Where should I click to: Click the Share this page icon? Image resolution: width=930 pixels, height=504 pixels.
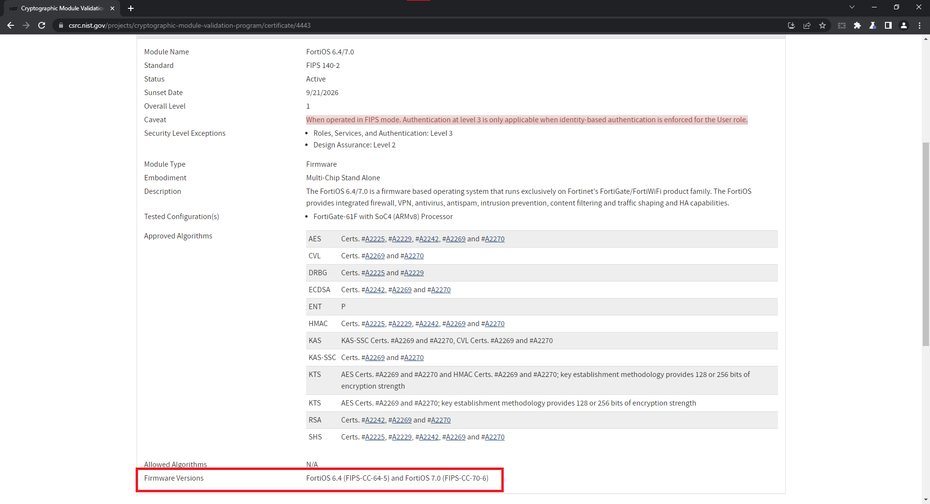click(x=807, y=25)
